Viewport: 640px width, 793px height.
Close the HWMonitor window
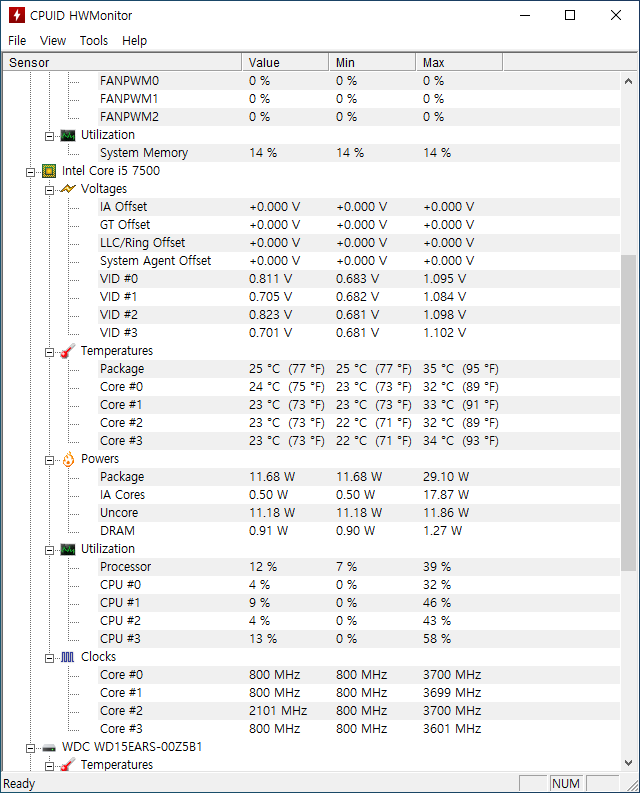[616, 15]
